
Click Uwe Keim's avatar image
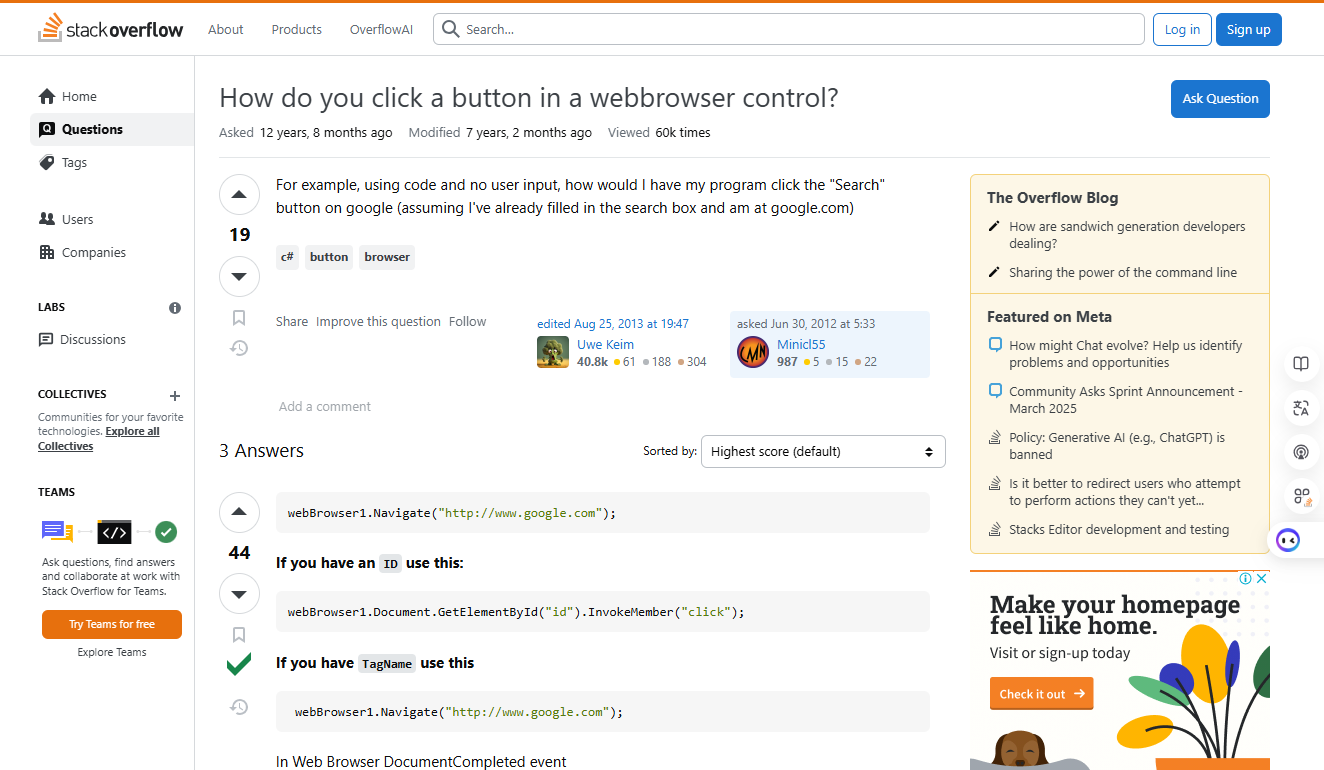pyautogui.click(x=553, y=352)
